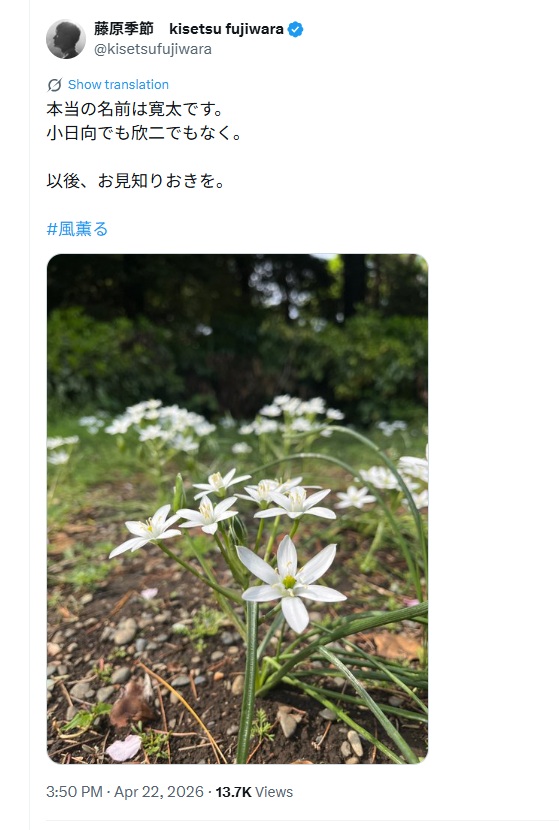559x830 pixels.
Task: Click the post line 小日向でも欣二でもなく。
Action: point(144,133)
